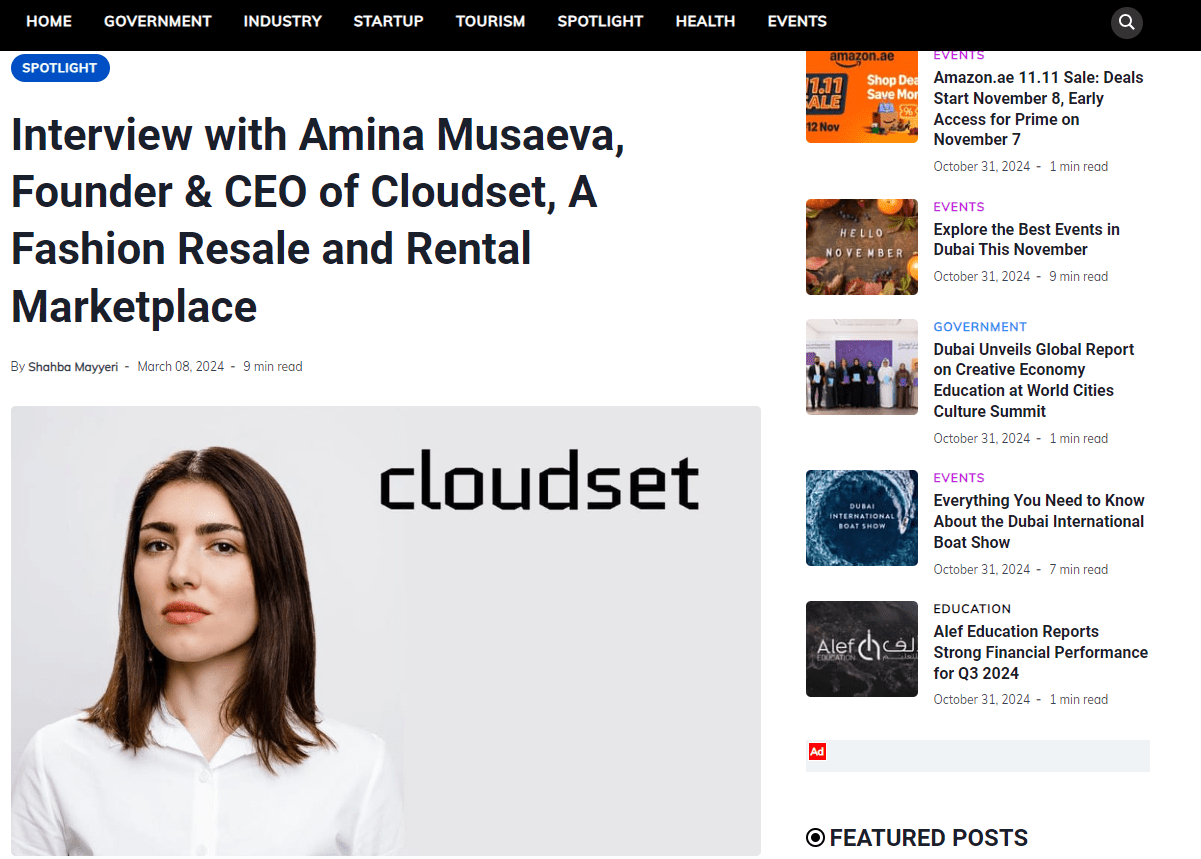Read the Dubai Unveils Global Report article
This screenshot has height=859, width=1201.
click(1033, 380)
